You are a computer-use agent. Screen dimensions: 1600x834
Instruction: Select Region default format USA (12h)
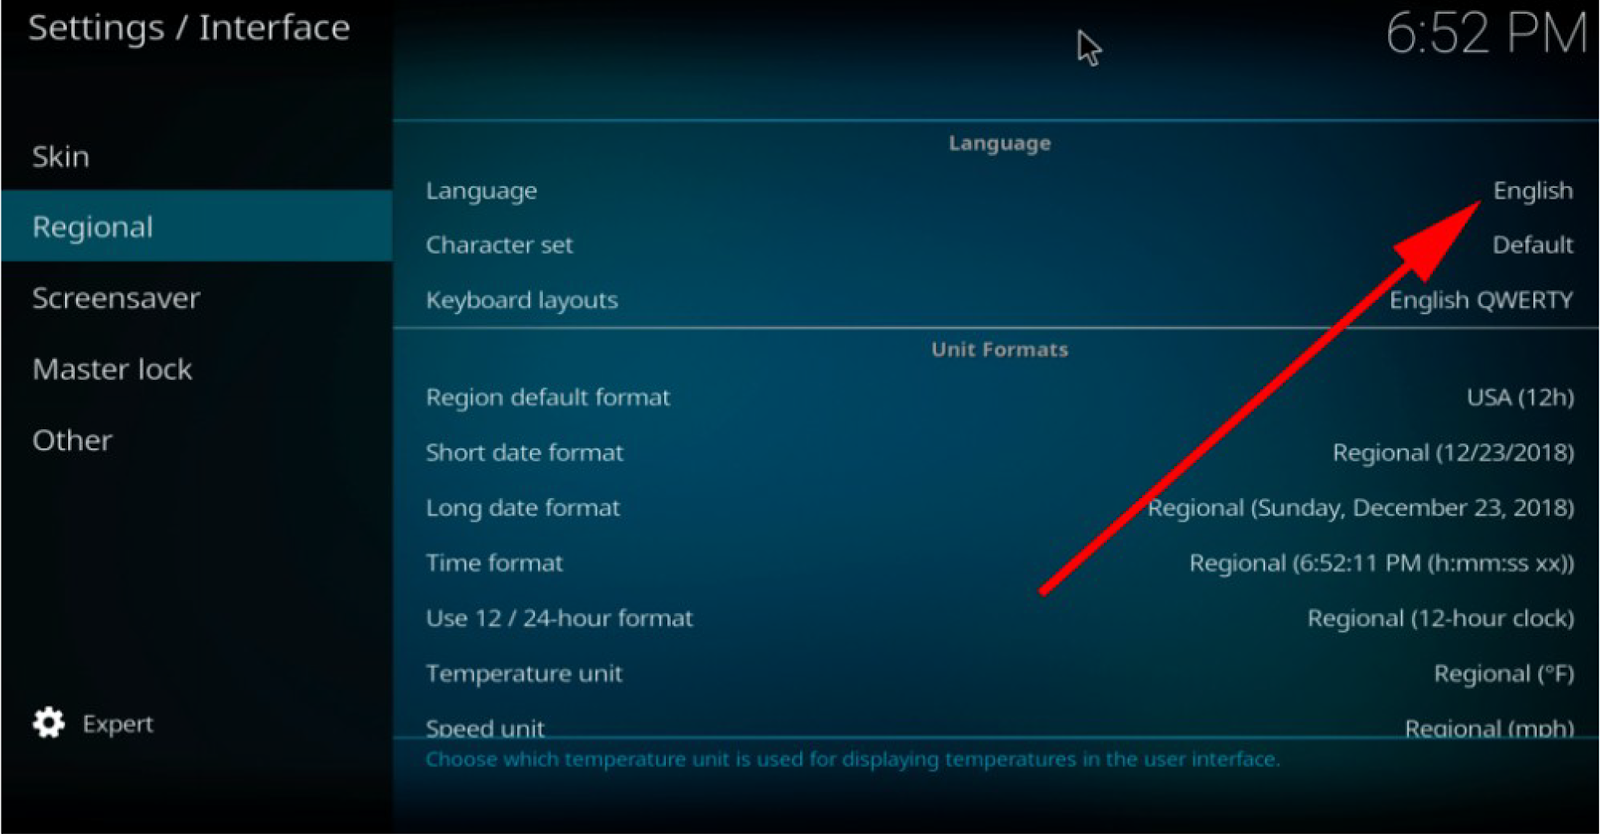pyautogui.click(x=997, y=397)
